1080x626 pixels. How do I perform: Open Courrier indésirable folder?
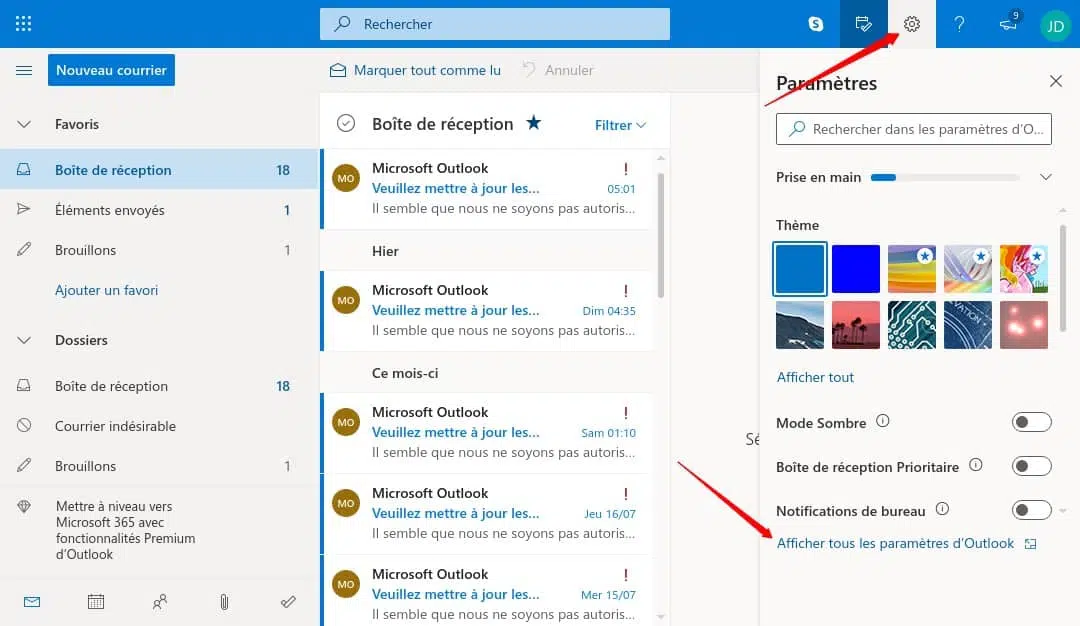point(115,426)
